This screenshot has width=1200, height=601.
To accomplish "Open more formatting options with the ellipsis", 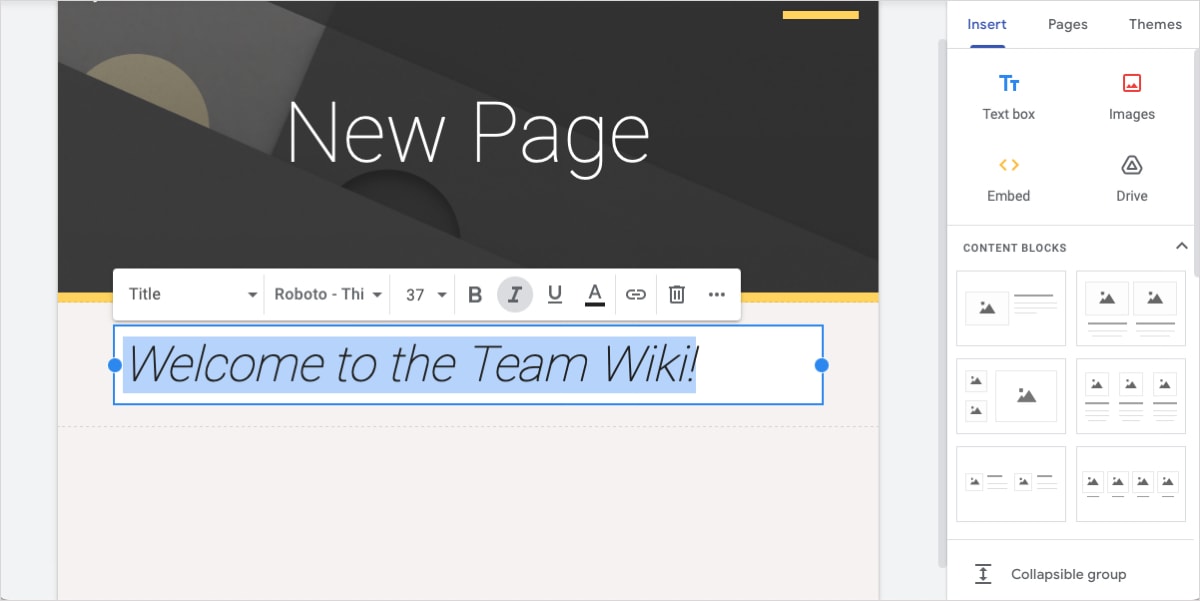I will 716,294.
